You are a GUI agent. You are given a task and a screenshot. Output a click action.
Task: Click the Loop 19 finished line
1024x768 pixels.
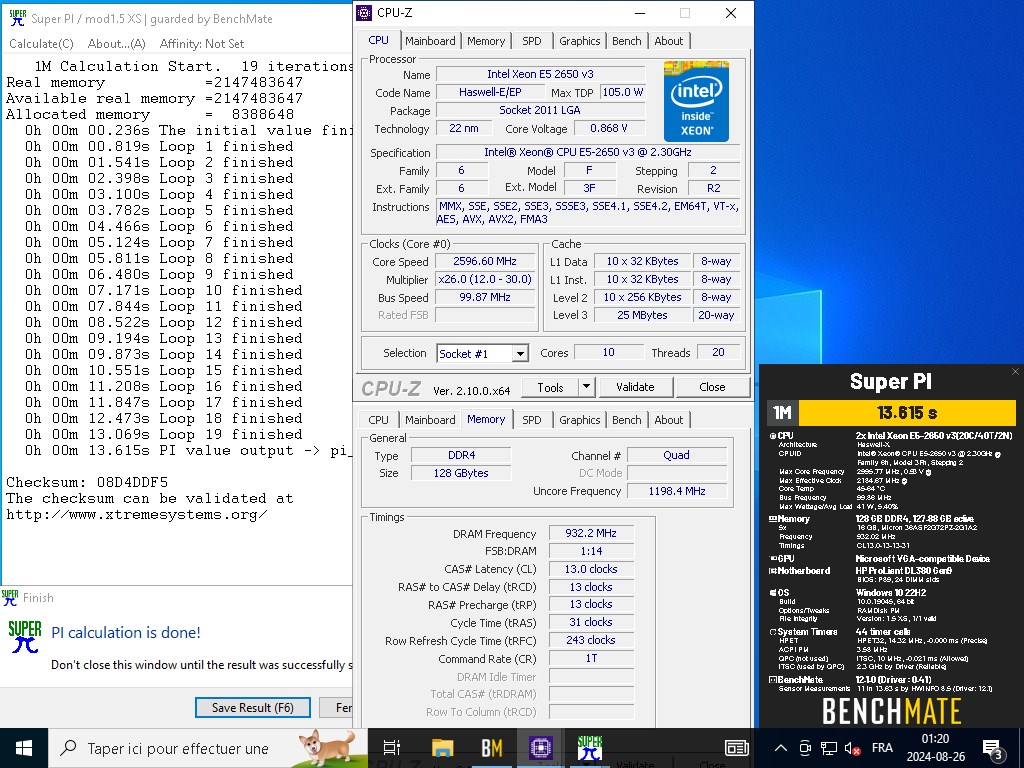coord(164,435)
